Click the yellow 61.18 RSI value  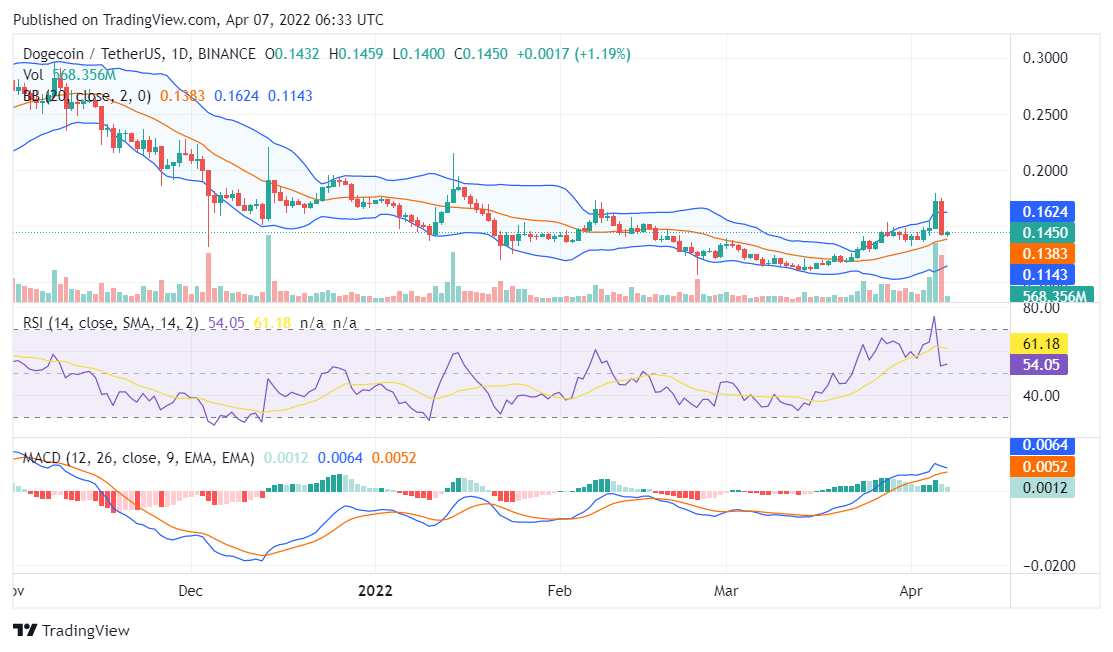[x=1043, y=344]
